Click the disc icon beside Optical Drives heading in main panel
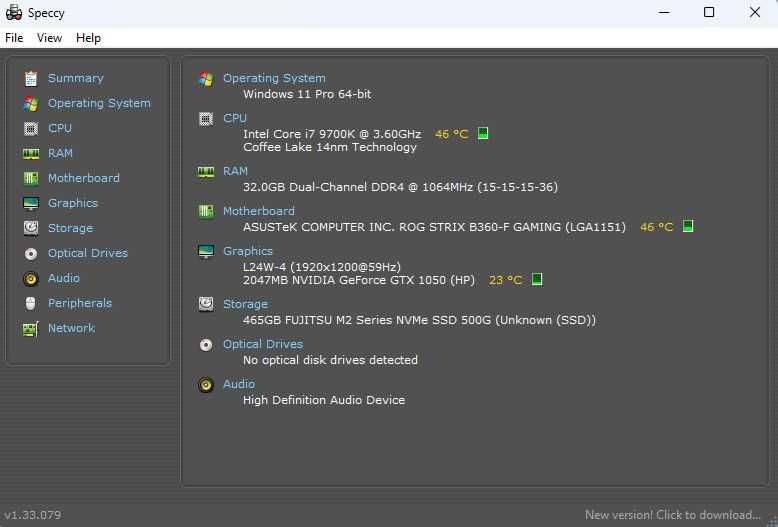The width and height of the screenshot is (778, 527). click(x=206, y=344)
